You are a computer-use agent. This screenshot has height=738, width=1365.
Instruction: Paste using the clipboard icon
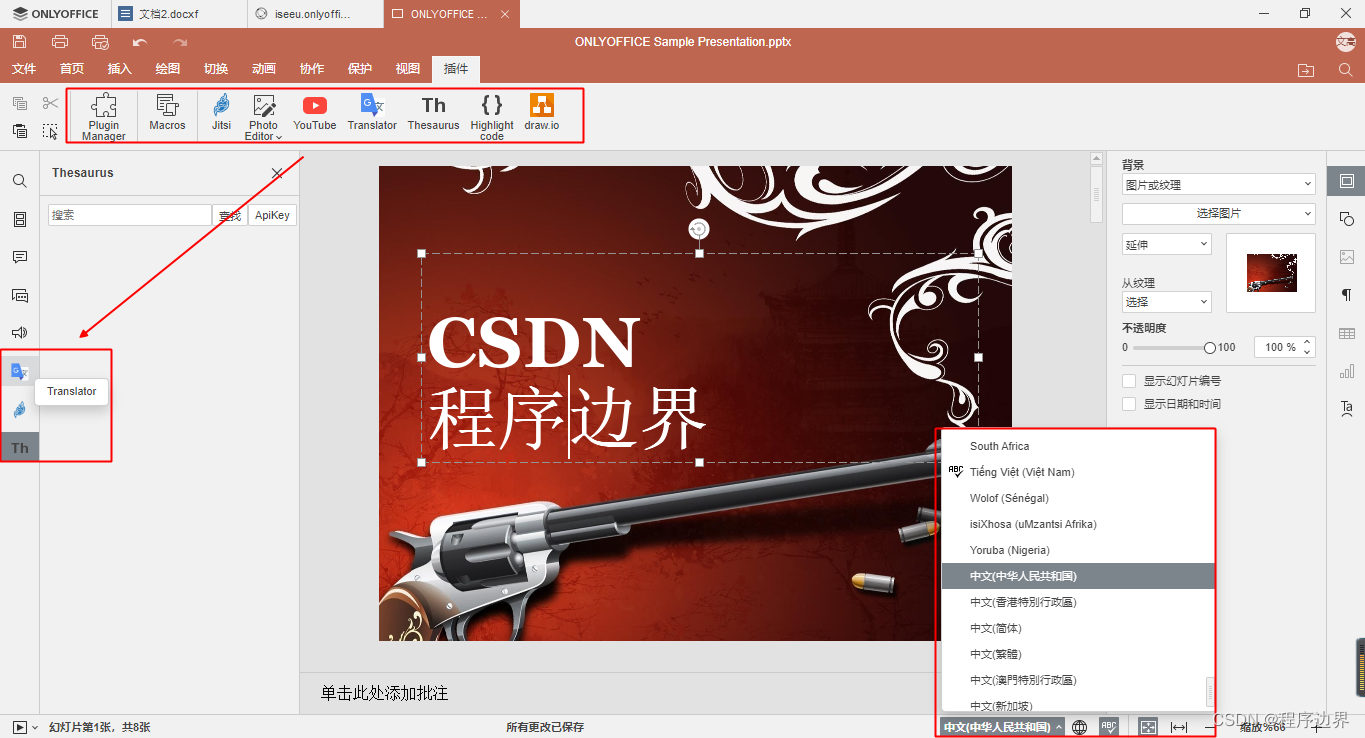tap(20, 131)
